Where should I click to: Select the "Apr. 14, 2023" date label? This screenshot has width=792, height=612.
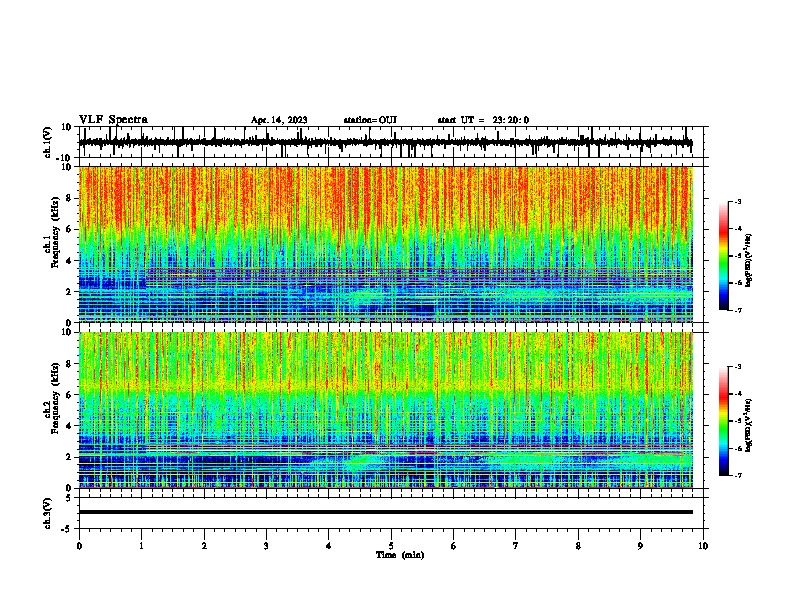(279, 120)
